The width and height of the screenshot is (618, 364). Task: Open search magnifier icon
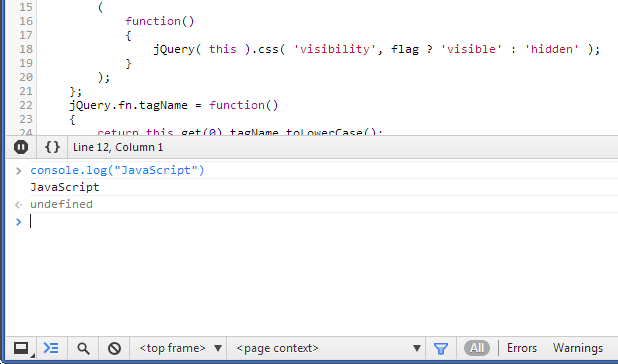tap(83, 349)
